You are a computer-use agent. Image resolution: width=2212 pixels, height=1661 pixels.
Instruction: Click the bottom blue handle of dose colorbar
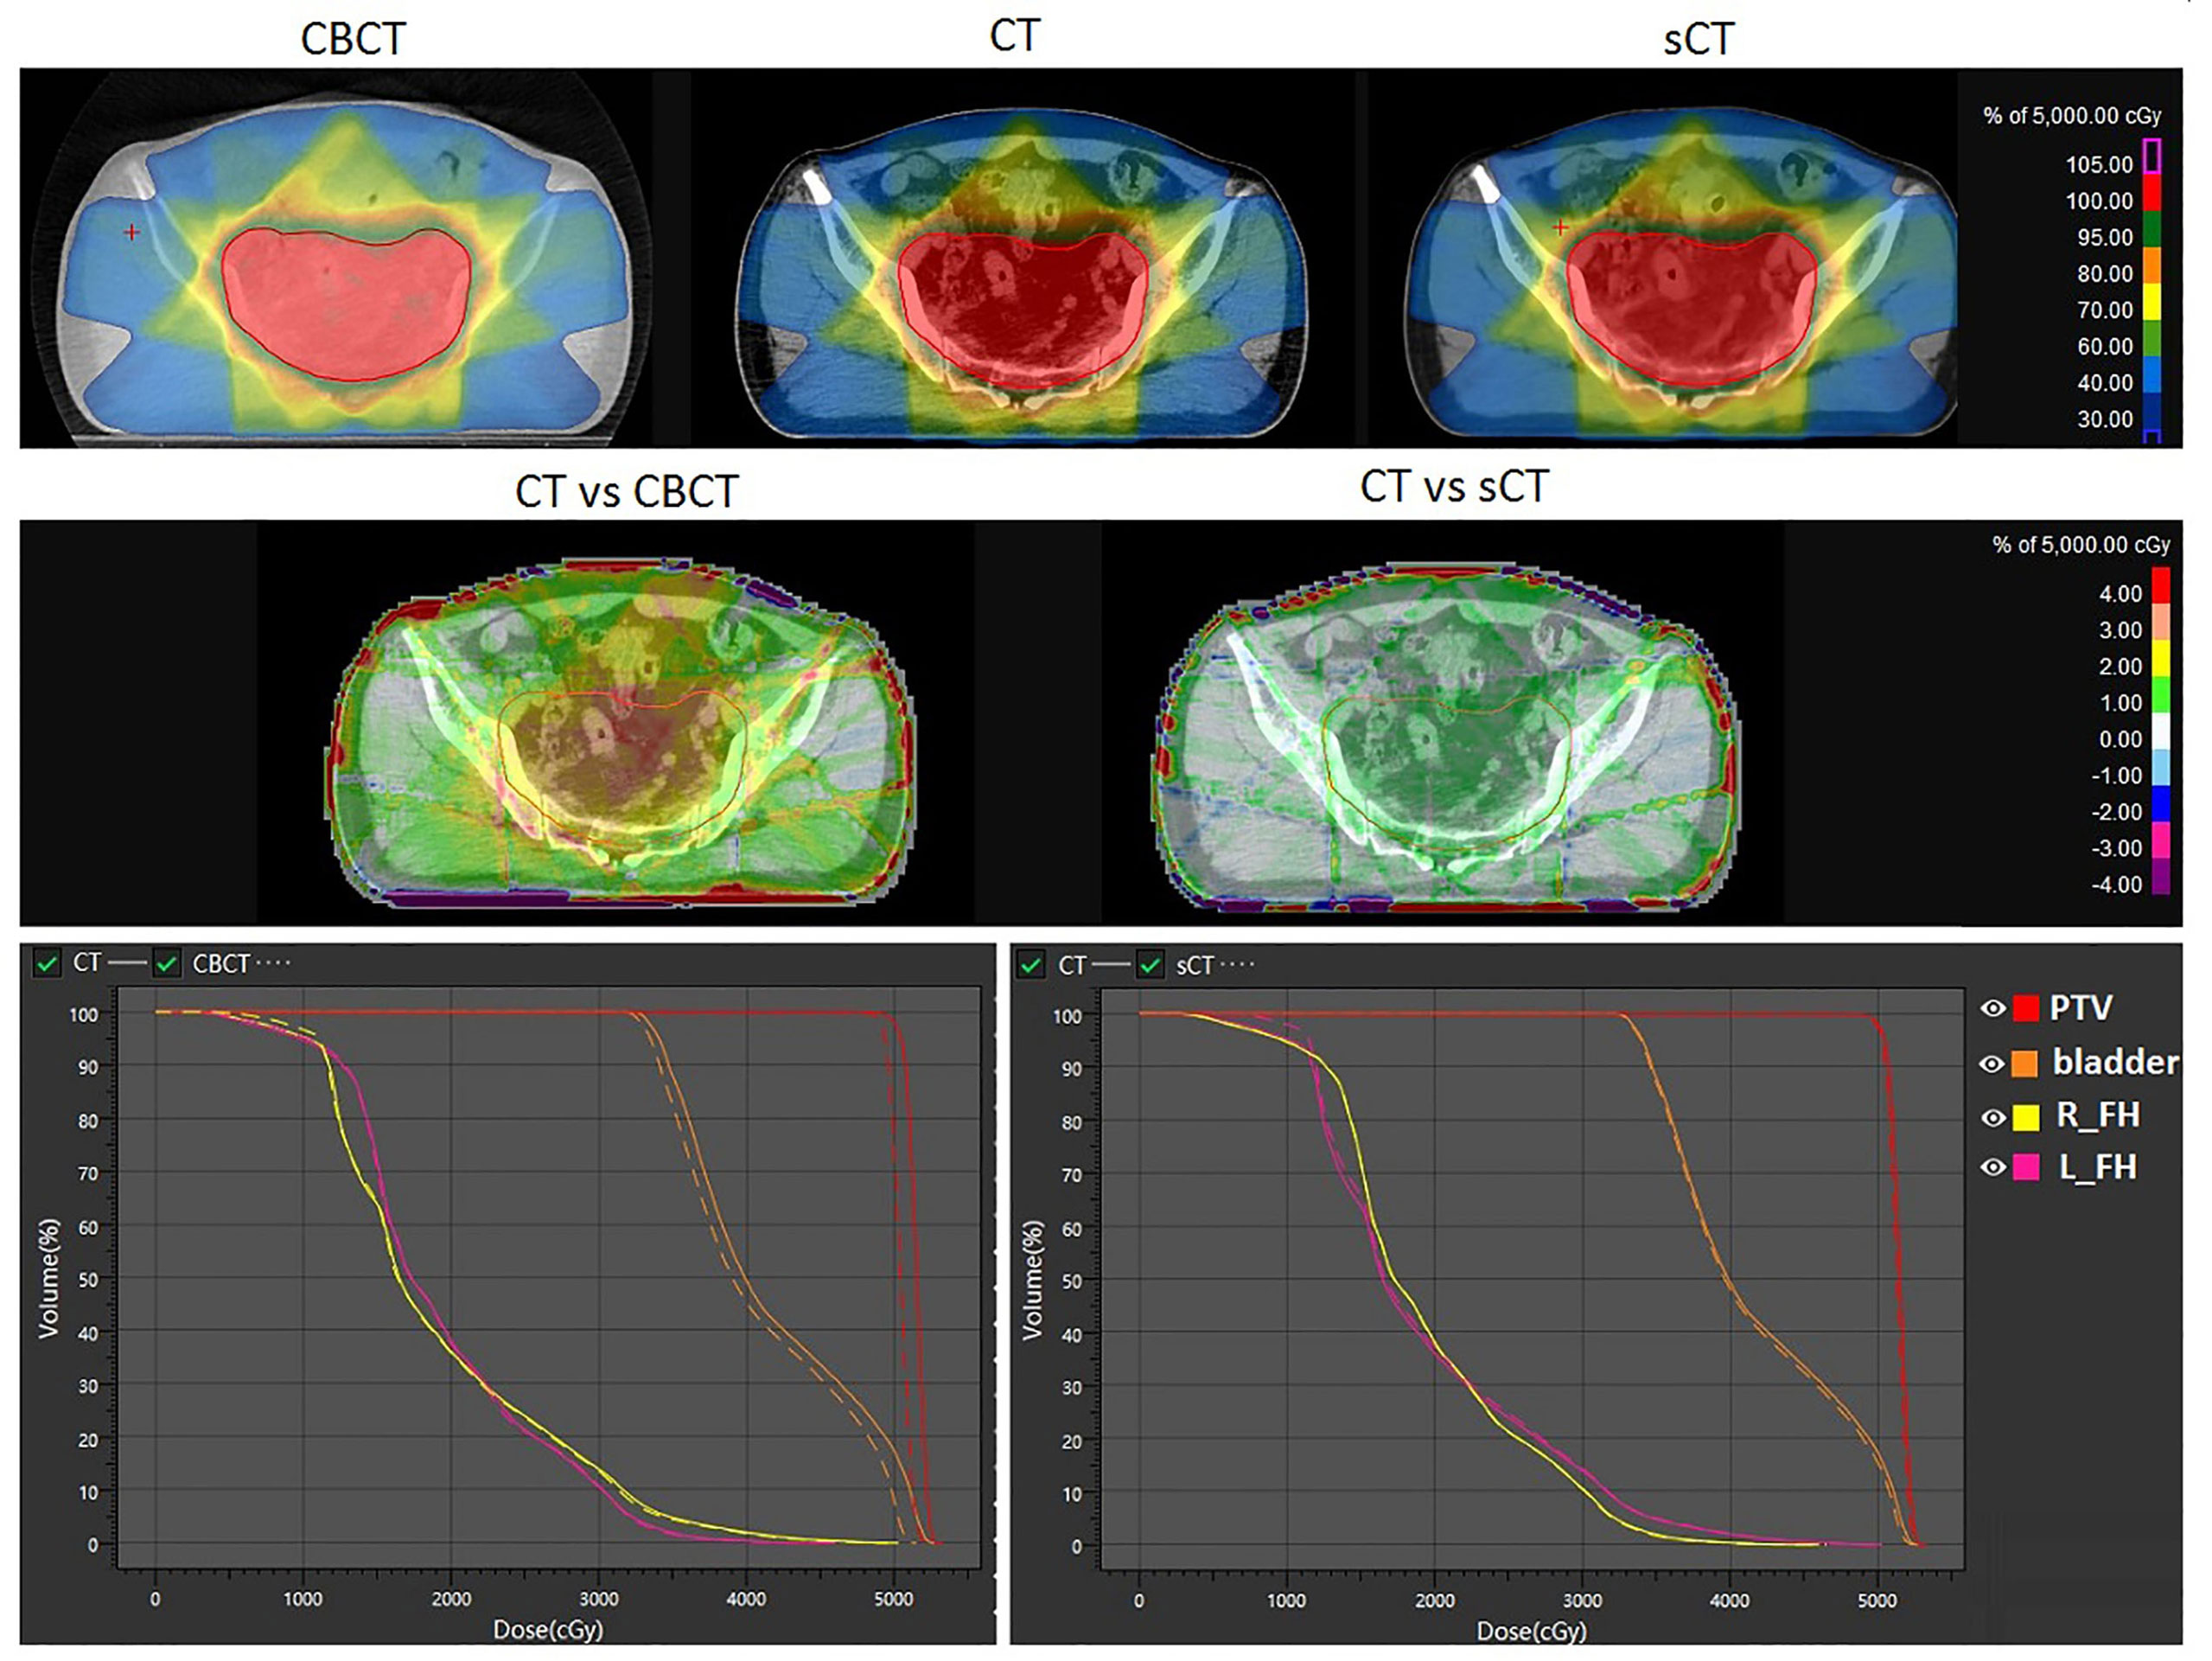click(2152, 436)
